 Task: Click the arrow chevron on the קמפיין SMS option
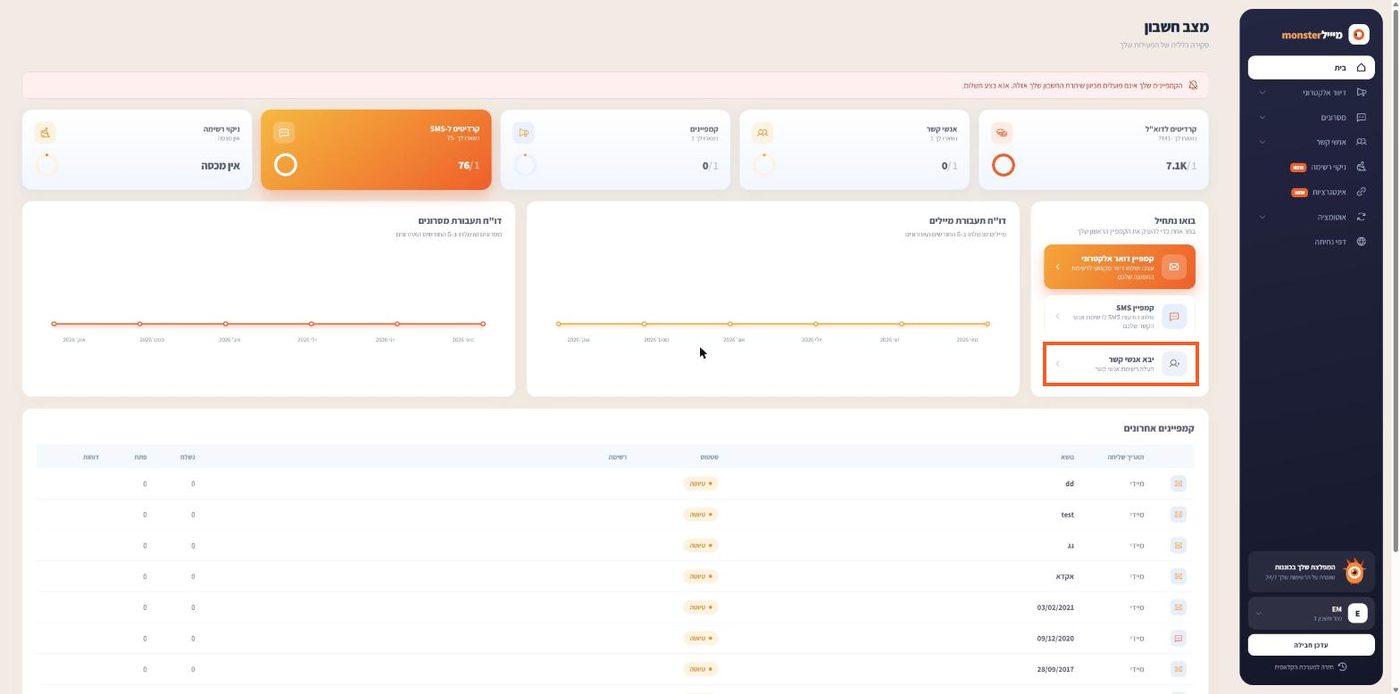[x=1058, y=316]
